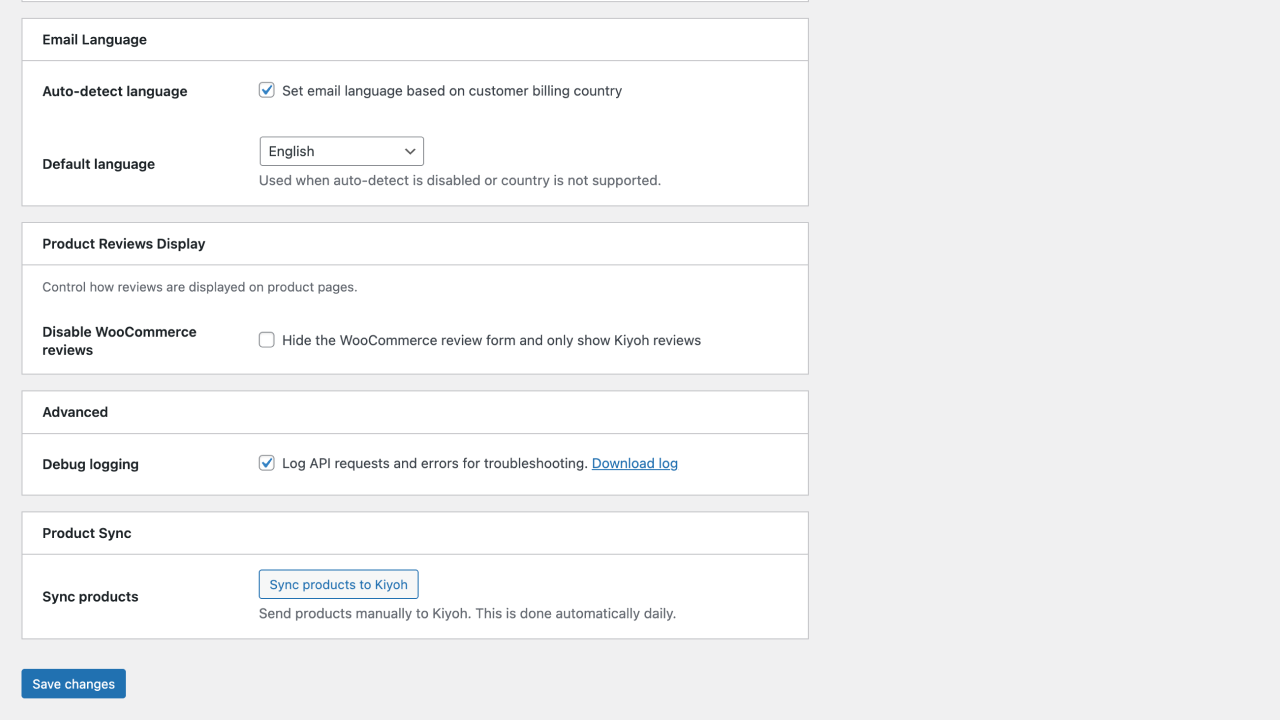
Task: Uncheck the billing country language option
Action: coord(266,90)
